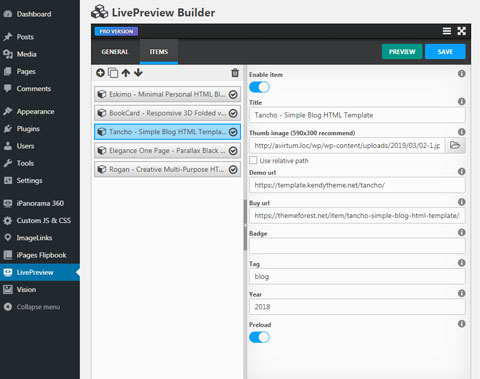The width and height of the screenshot is (480, 379).
Task: Toggle the Preload switch
Action: [x=259, y=337]
